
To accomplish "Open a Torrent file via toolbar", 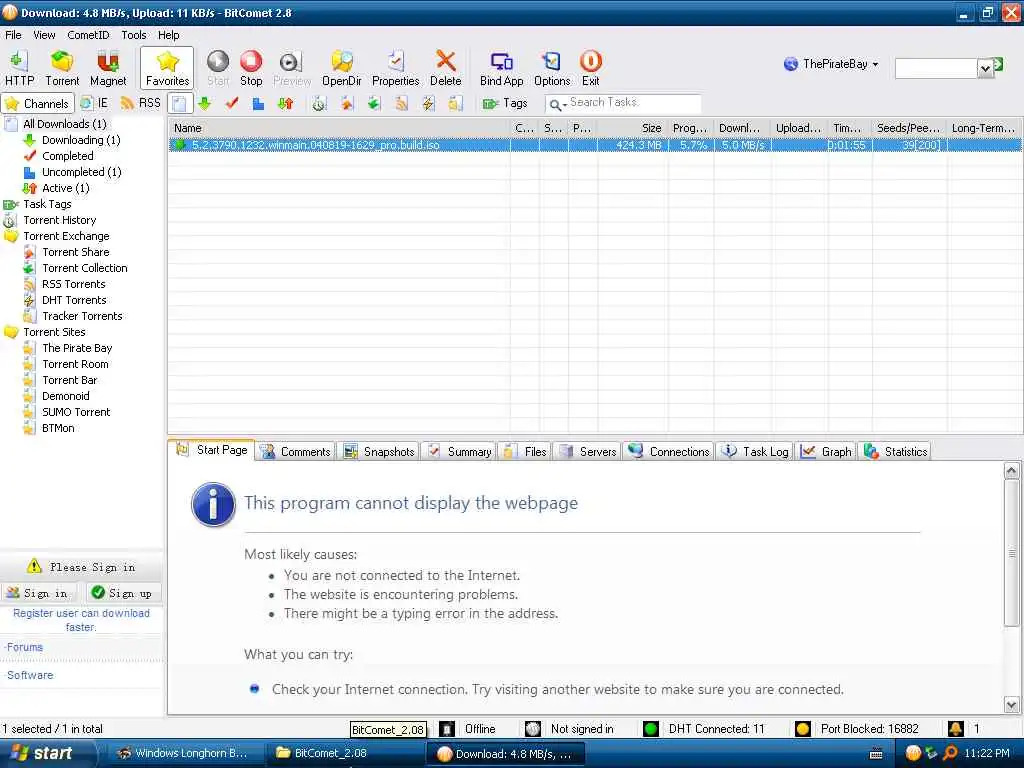I will tap(62, 68).
